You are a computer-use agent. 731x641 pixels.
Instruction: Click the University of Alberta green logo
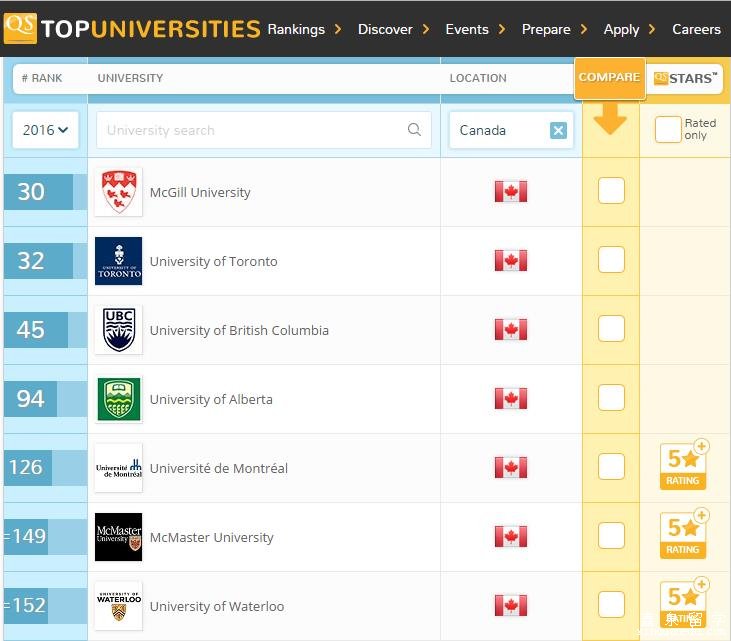(118, 399)
